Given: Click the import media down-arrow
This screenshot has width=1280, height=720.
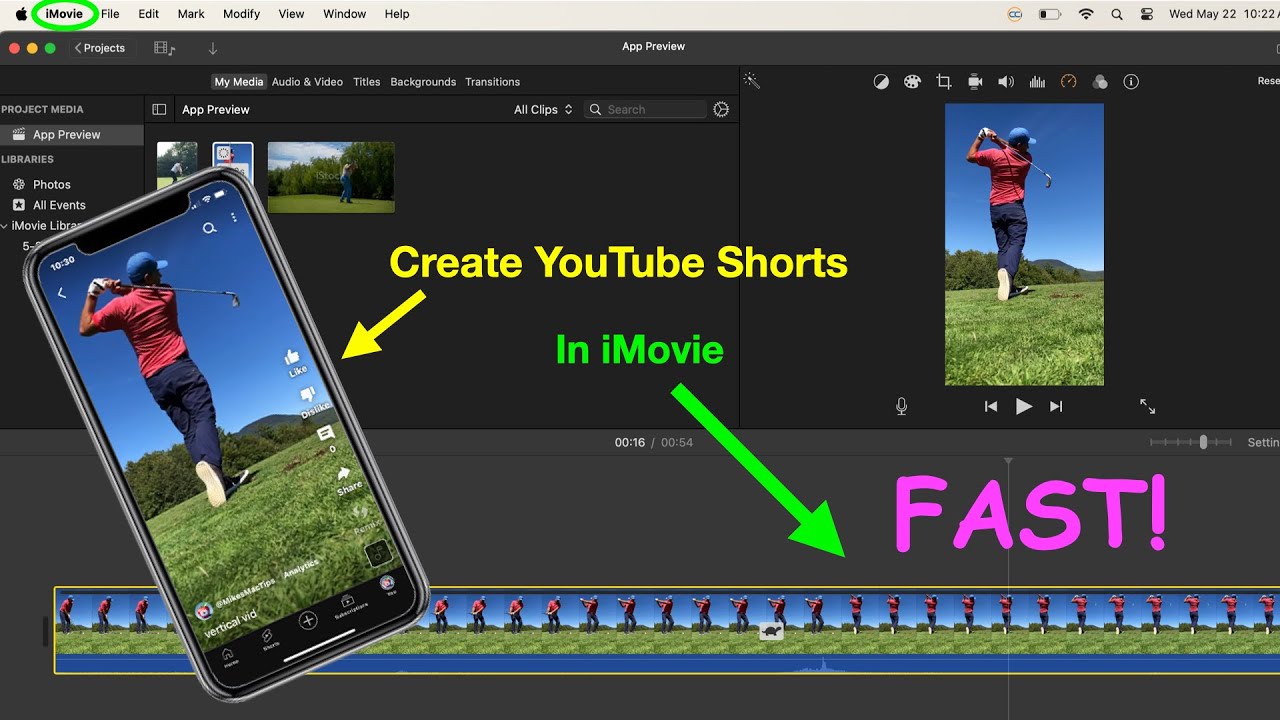Looking at the screenshot, I should tap(212, 48).
